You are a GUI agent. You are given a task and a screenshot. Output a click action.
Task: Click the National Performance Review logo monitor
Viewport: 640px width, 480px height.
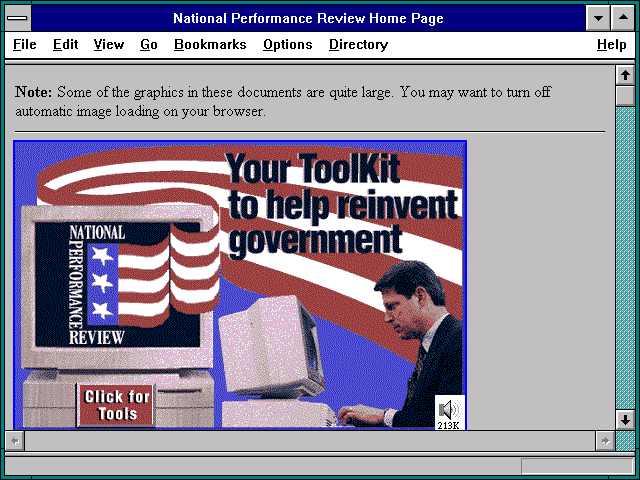click(117, 286)
